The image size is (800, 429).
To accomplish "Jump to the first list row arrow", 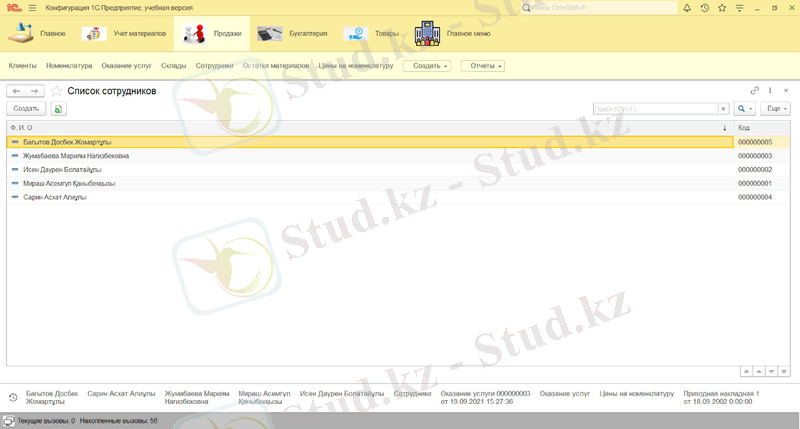I will 746,371.
